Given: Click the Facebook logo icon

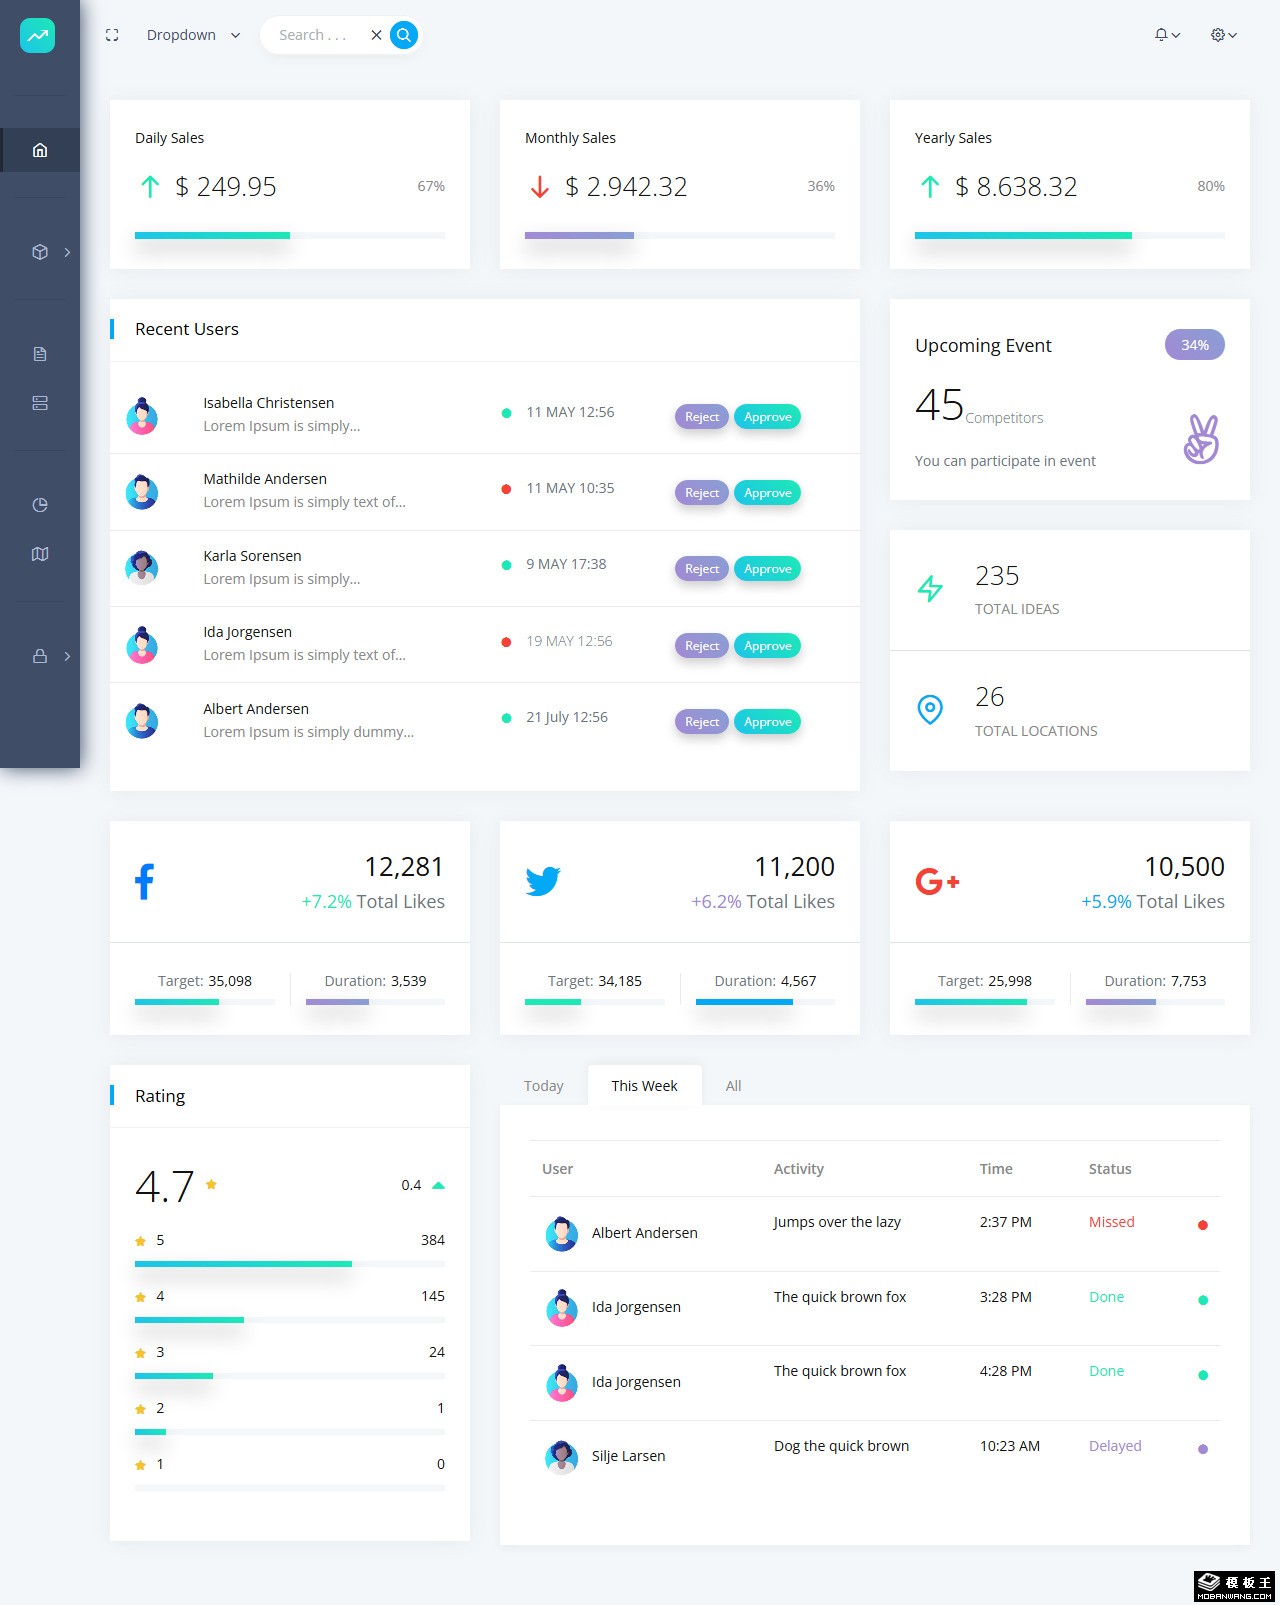Looking at the screenshot, I should coord(145,881).
